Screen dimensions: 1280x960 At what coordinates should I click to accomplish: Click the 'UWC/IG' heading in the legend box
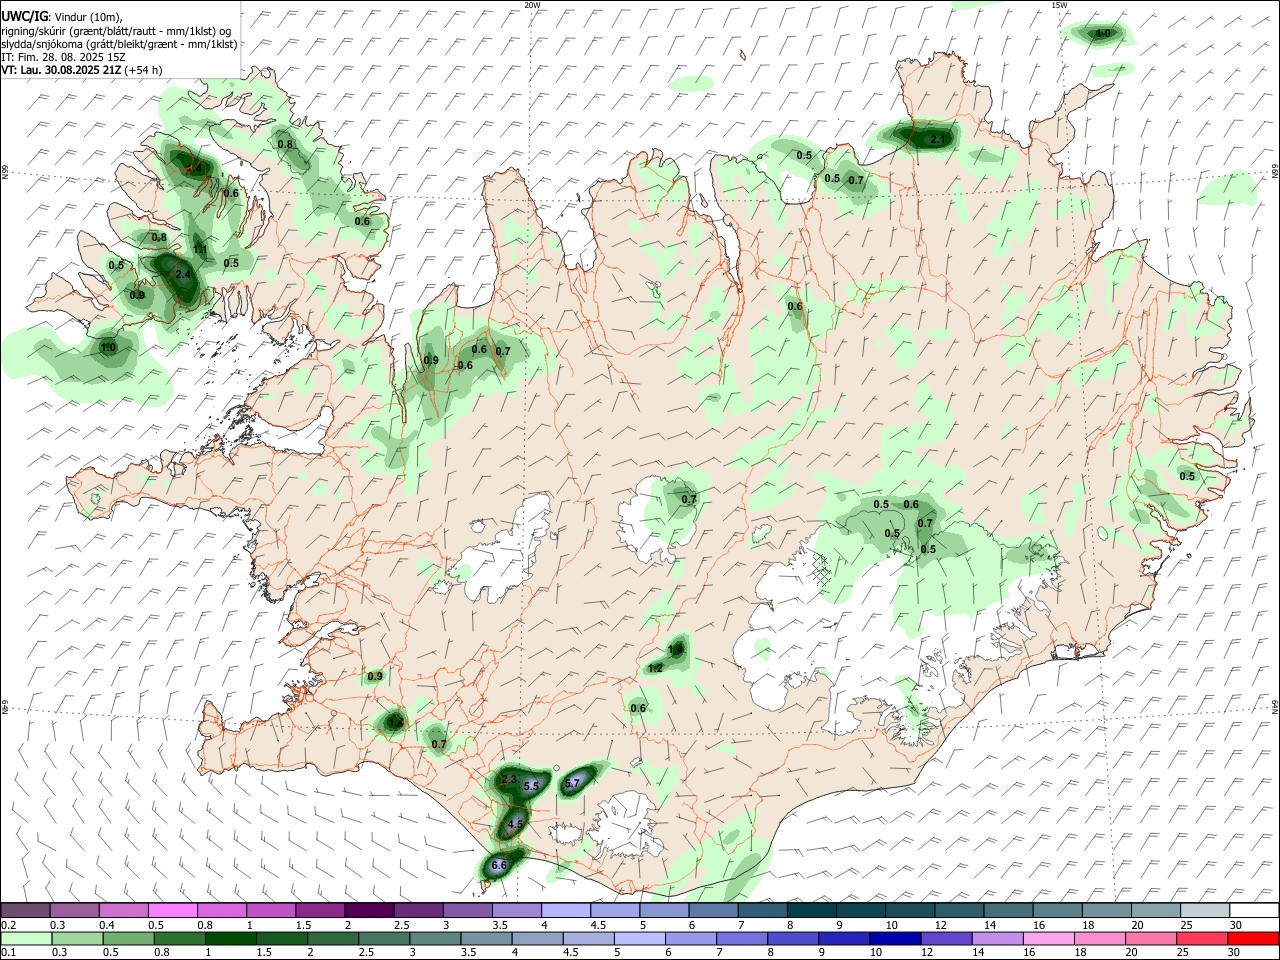click(24, 18)
